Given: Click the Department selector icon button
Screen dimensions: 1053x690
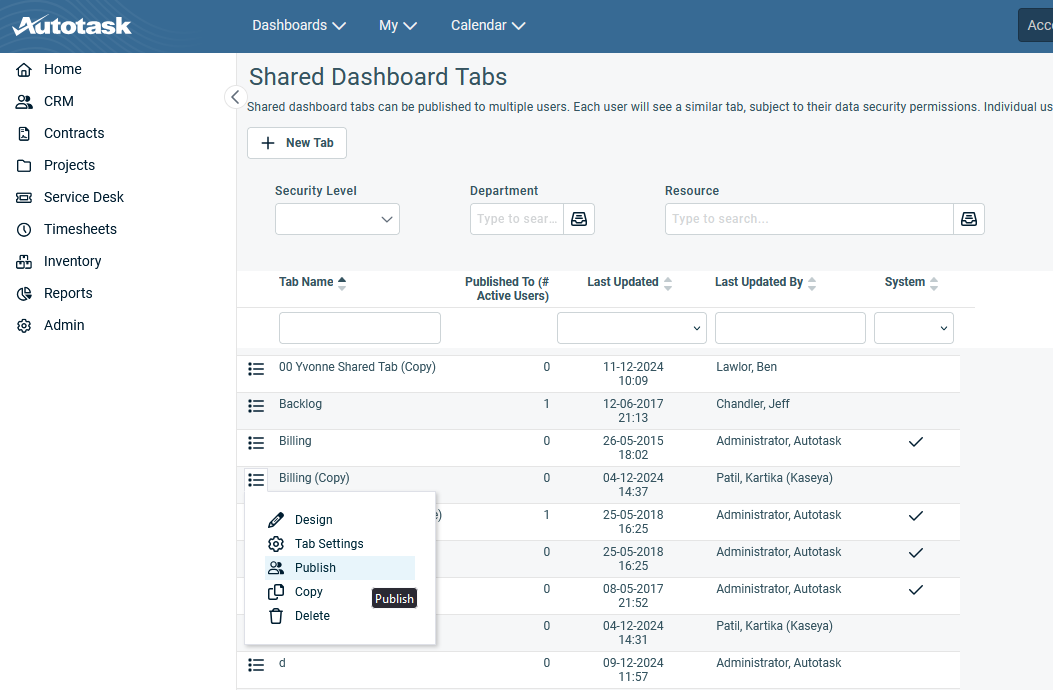Looking at the screenshot, I should [x=578, y=219].
